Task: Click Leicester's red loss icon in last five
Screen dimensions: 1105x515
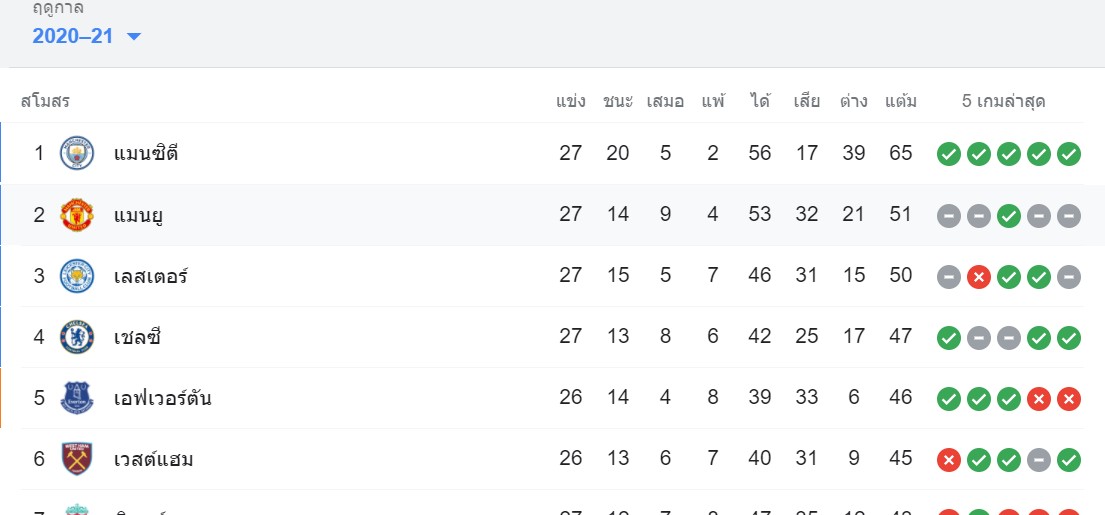Action: 979,277
